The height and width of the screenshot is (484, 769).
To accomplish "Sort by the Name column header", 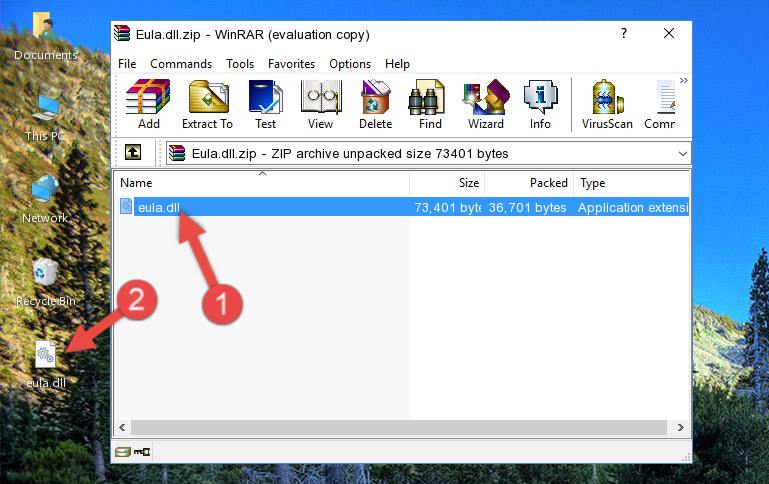I will click(262, 183).
